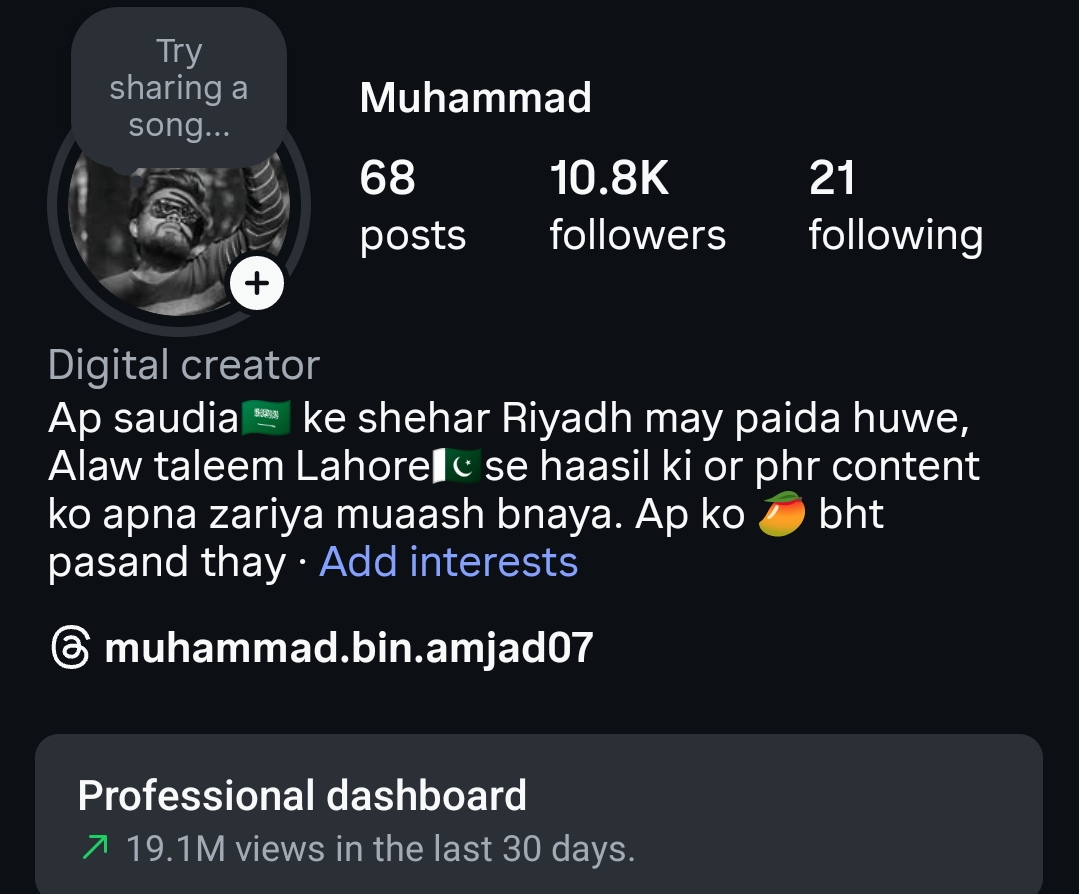Tap the bio text starting 'Ap saudia'
The width and height of the screenshot is (1079, 894).
(x=514, y=490)
